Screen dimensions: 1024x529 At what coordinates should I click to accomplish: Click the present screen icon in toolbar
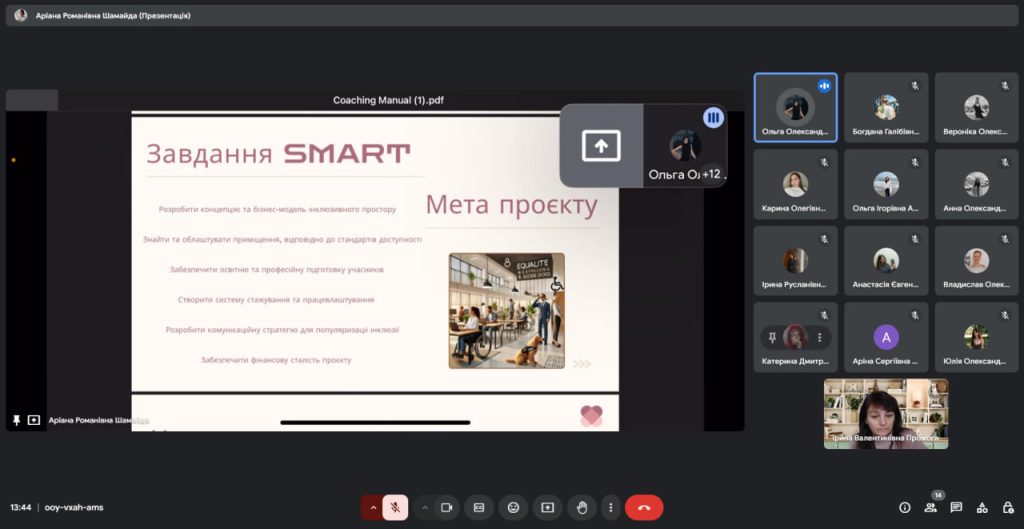547,507
